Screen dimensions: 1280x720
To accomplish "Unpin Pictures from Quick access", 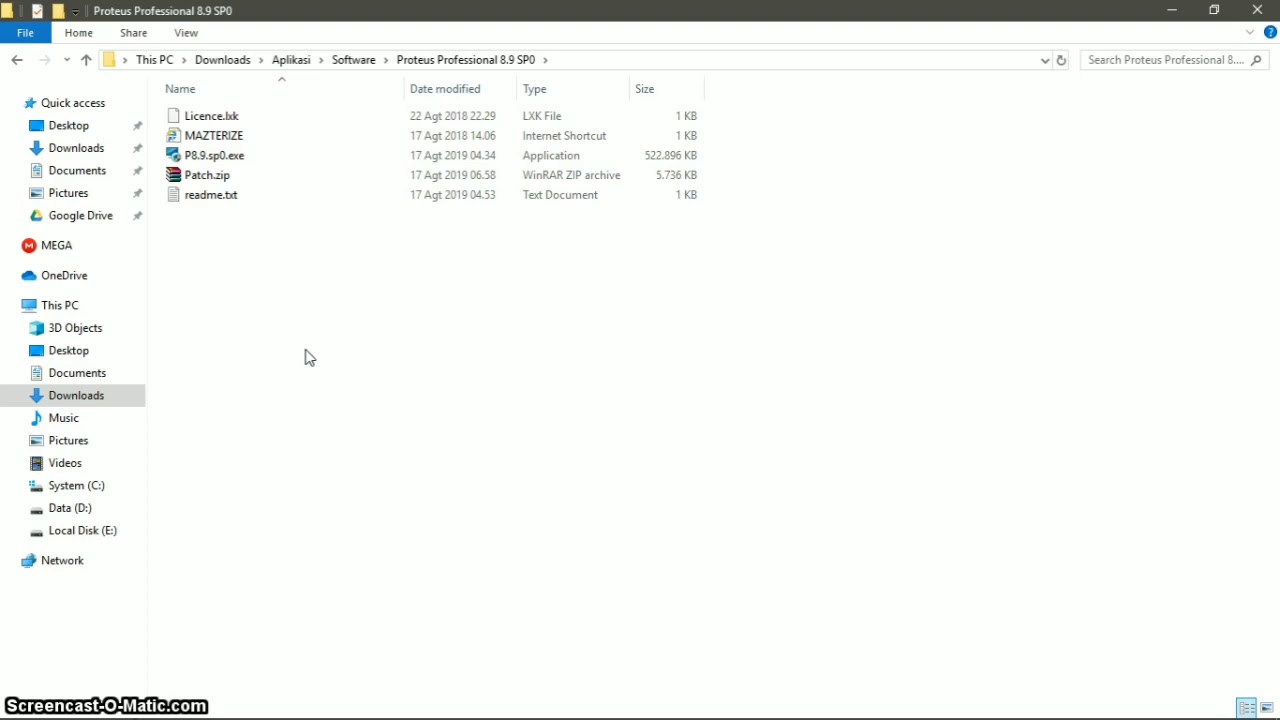I will point(138,193).
